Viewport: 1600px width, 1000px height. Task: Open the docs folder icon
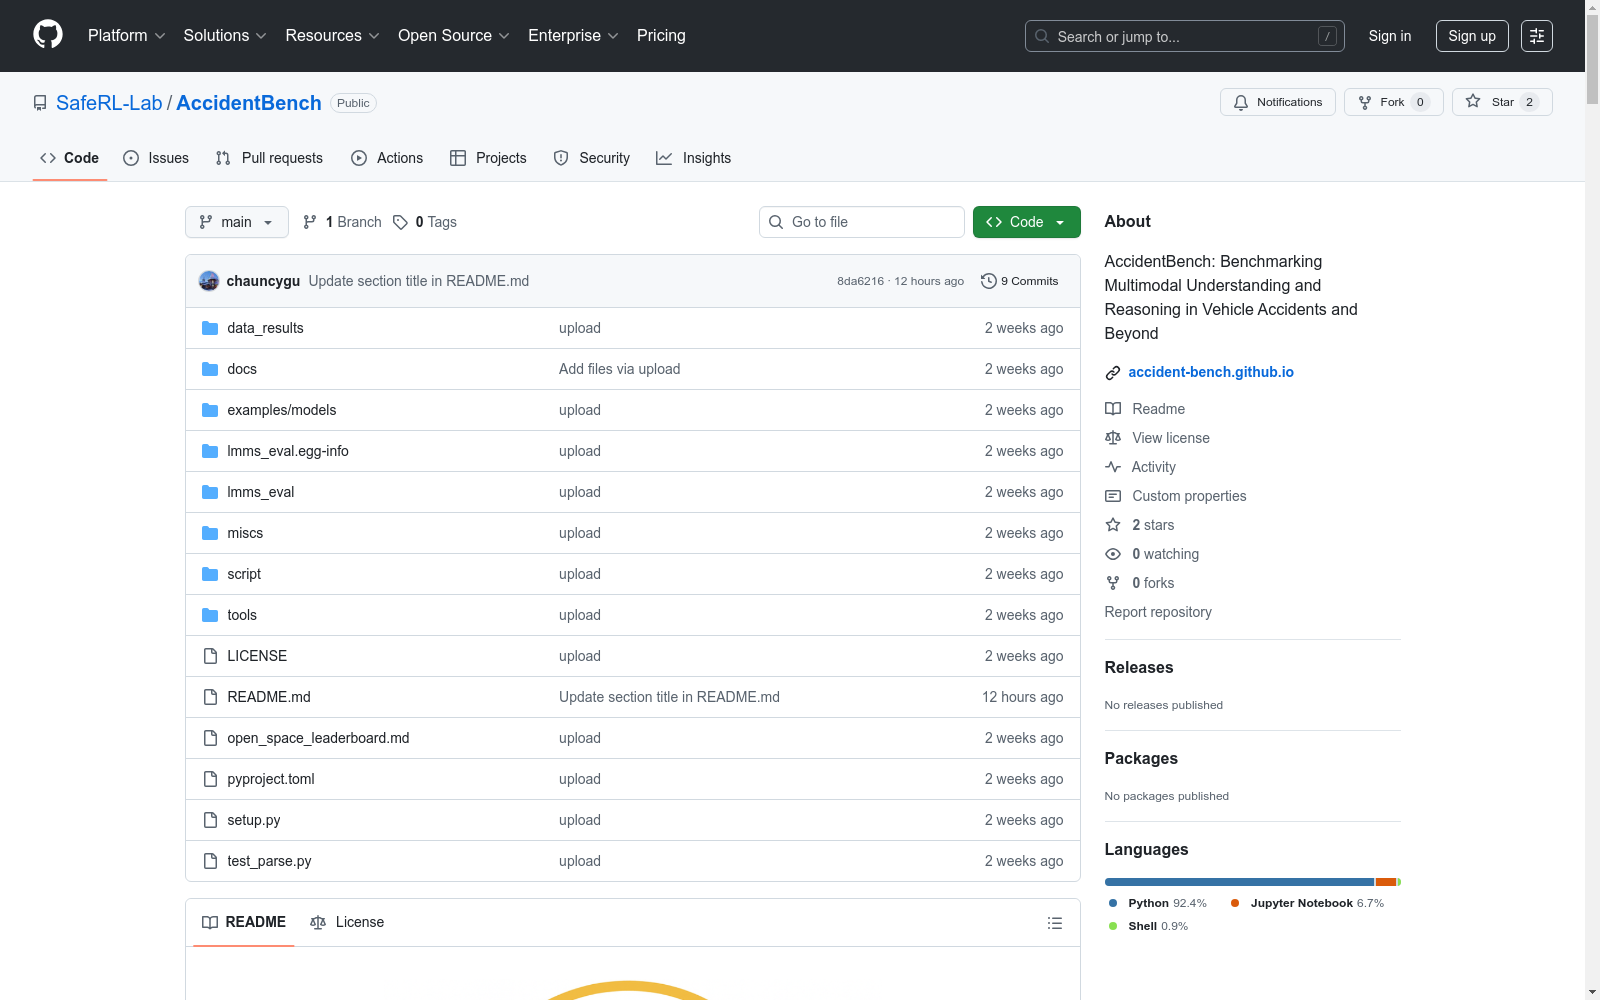click(210, 369)
